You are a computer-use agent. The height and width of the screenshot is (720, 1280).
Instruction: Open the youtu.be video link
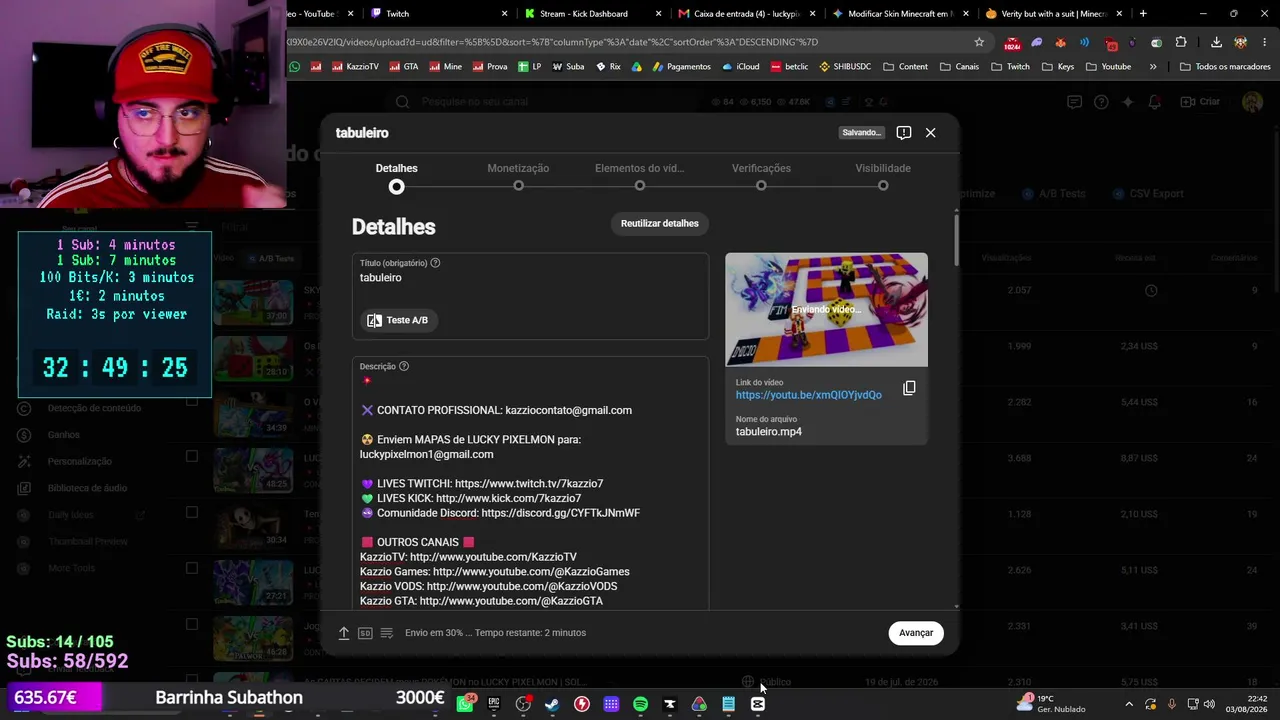809,395
